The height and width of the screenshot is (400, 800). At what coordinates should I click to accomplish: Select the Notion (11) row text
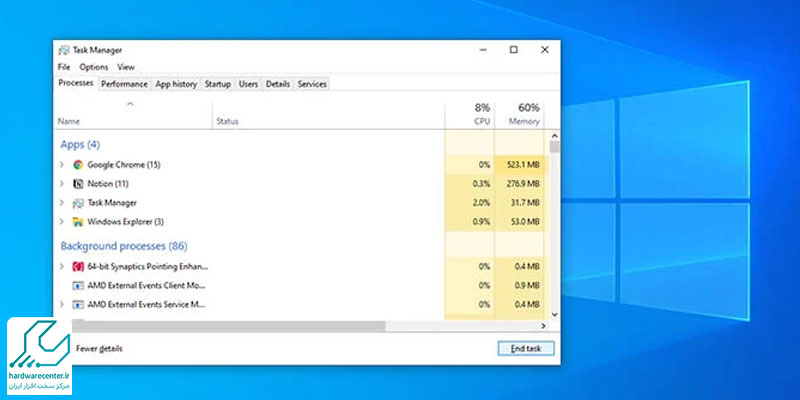click(108, 184)
